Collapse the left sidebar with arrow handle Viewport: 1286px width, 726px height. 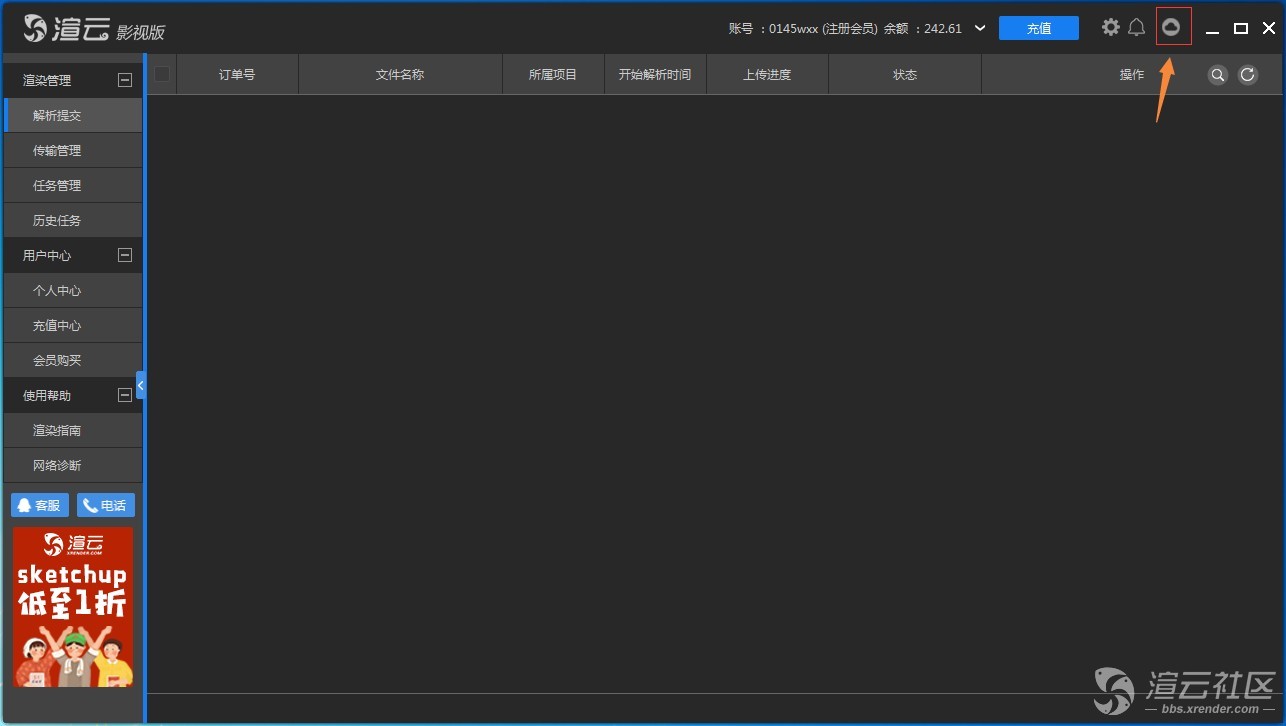(141, 385)
